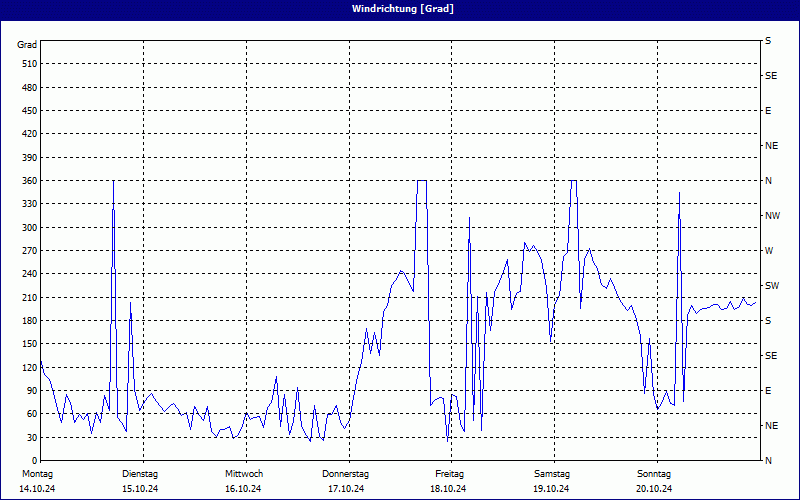Click the "Sonntag" day label
This screenshot has width=800, height=500.
click(654, 474)
